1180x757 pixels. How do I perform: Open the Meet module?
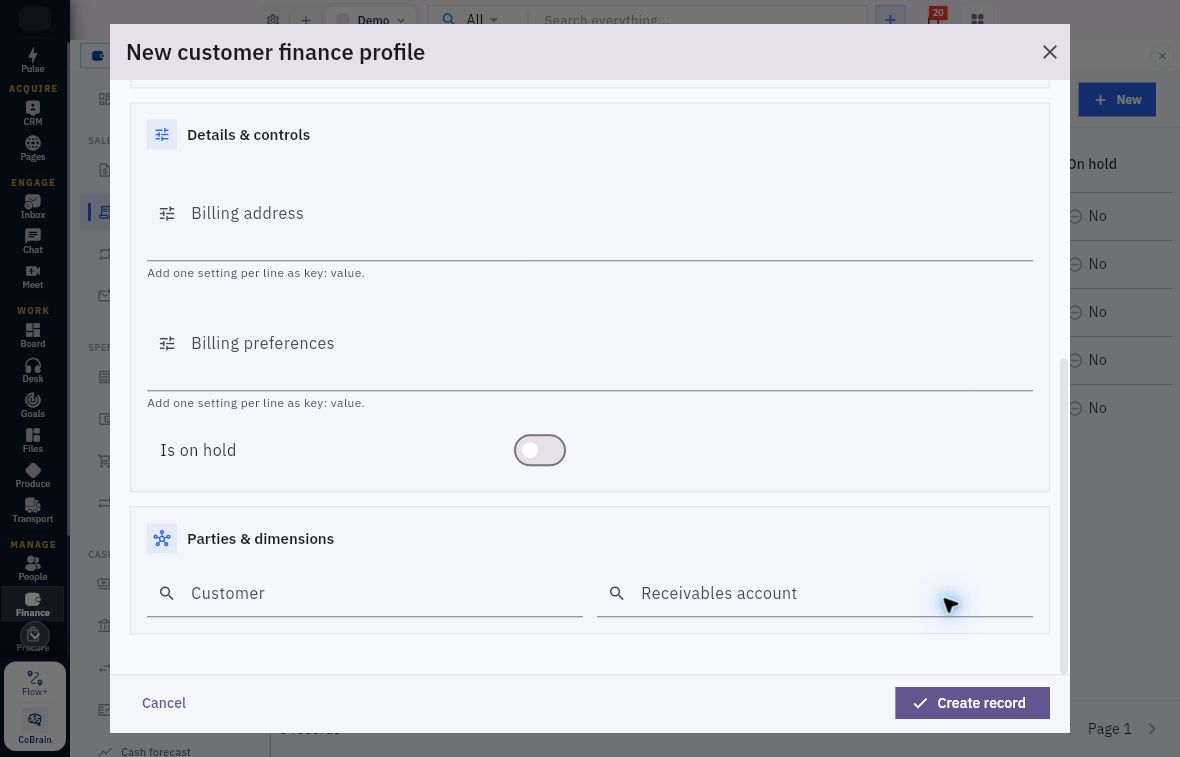pyautogui.click(x=32, y=276)
